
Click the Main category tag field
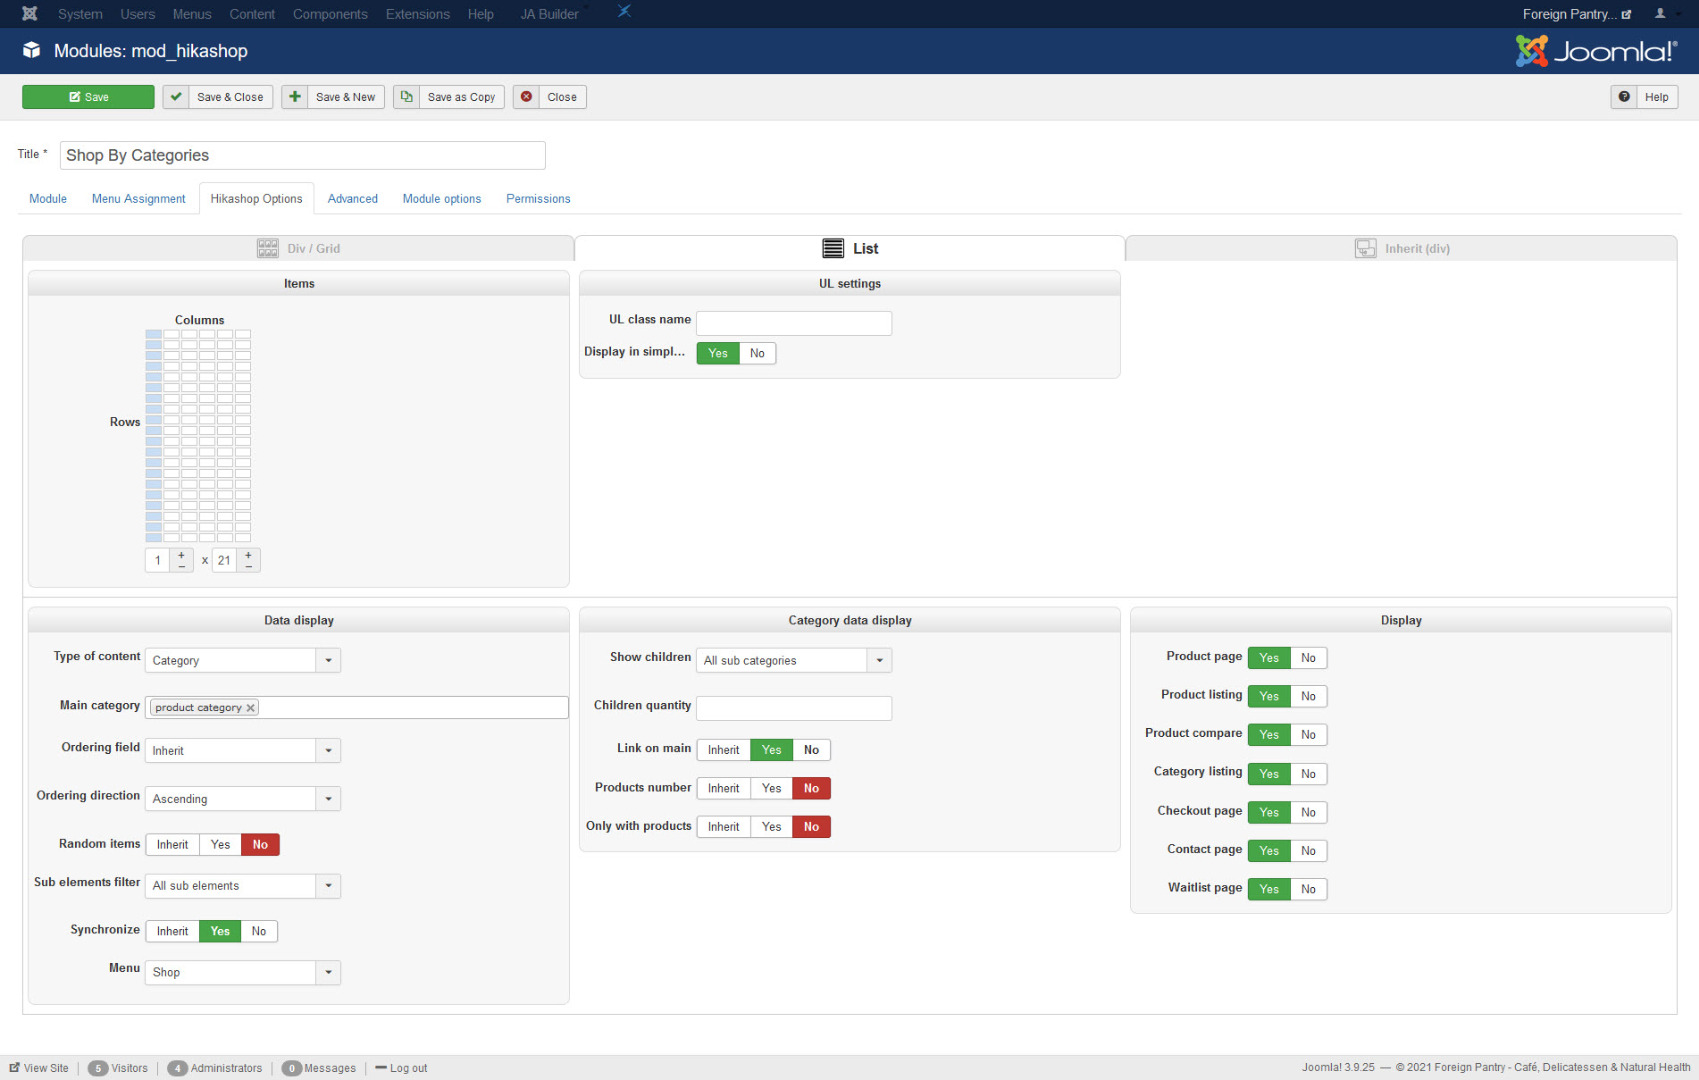coord(357,707)
